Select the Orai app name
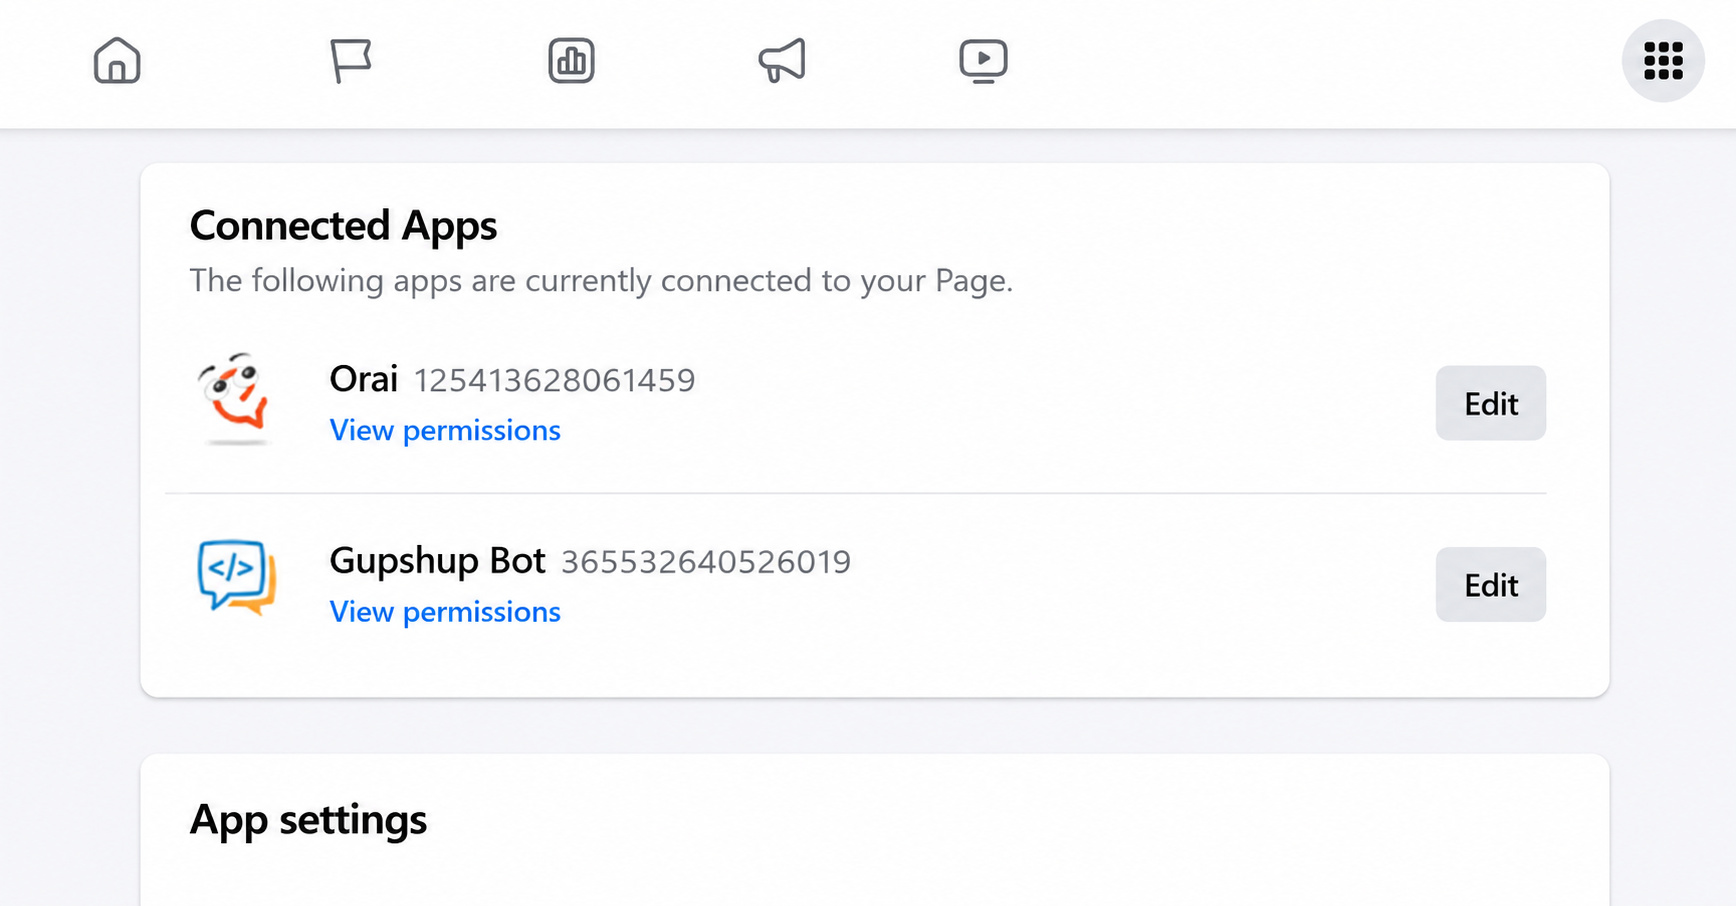This screenshot has height=906, width=1736. (x=364, y=379)
